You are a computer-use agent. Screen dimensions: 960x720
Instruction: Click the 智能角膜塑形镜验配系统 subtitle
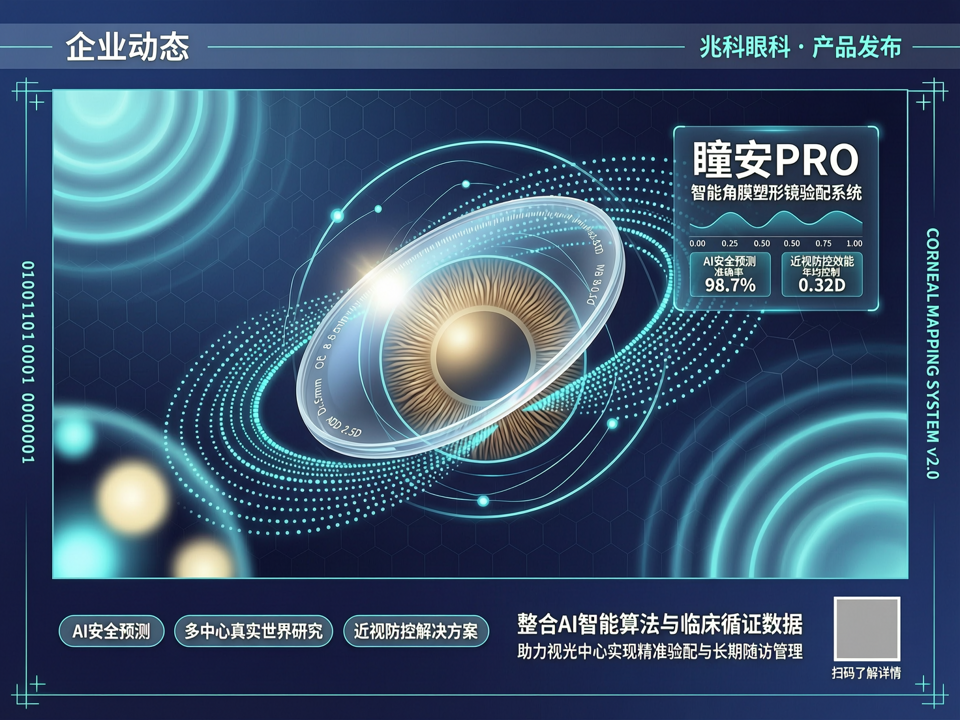pos(776,193)
